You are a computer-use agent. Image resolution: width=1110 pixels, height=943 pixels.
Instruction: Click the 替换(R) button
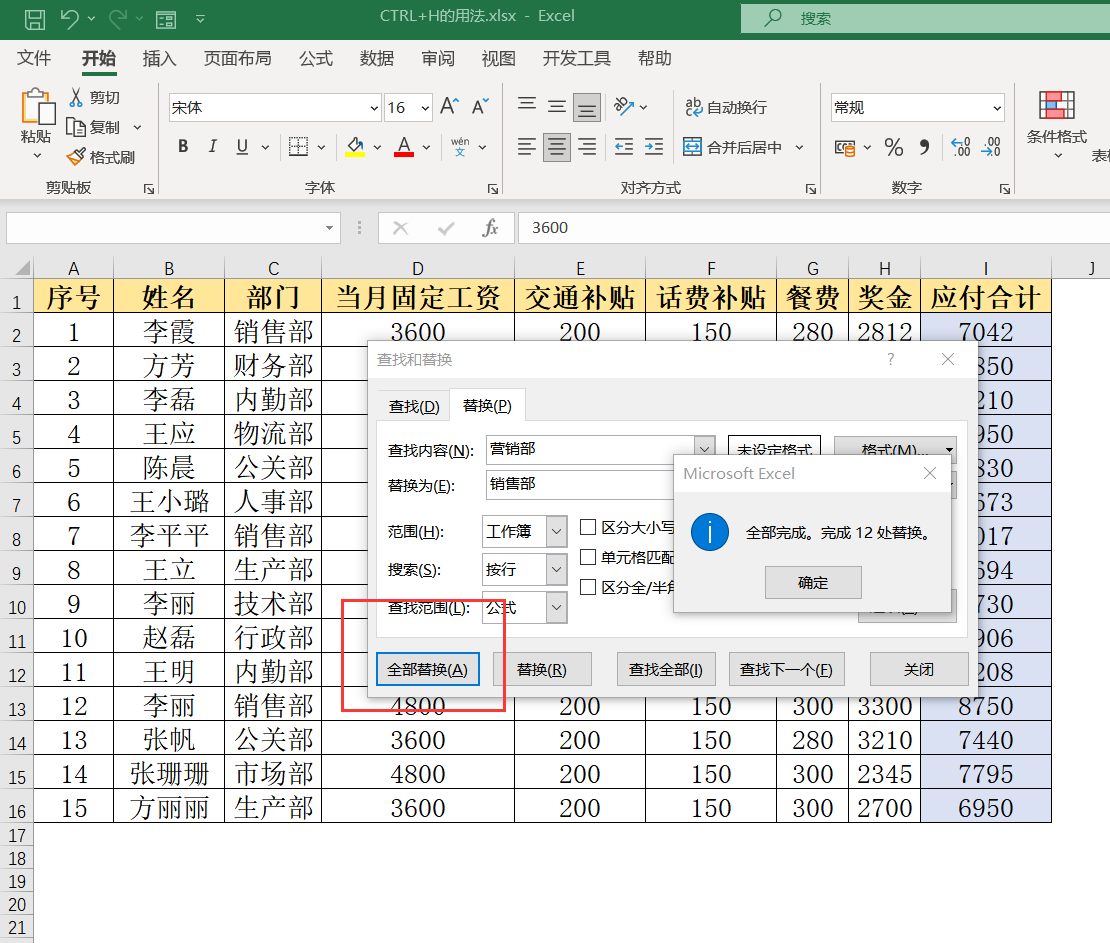pos(542,670)
